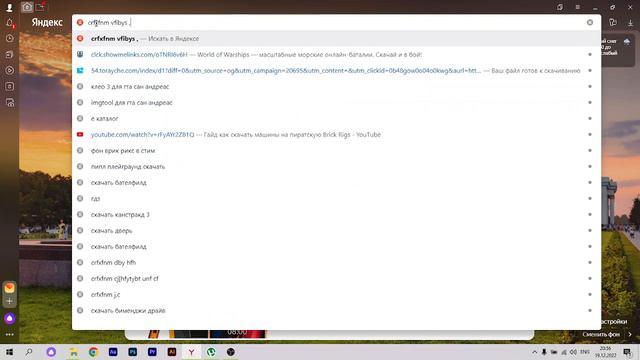The height and width of the screenshot is (360, 640).
Task: Open the youtube.com Brick Rigs guide suggestion
Action: (336, 134)
